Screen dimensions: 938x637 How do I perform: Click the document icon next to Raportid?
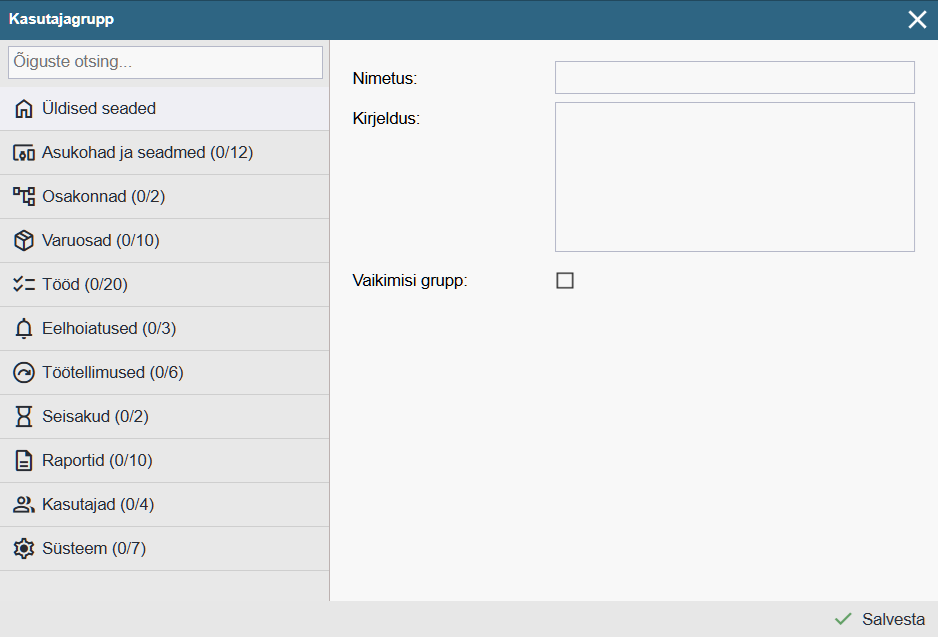point(24,461)
